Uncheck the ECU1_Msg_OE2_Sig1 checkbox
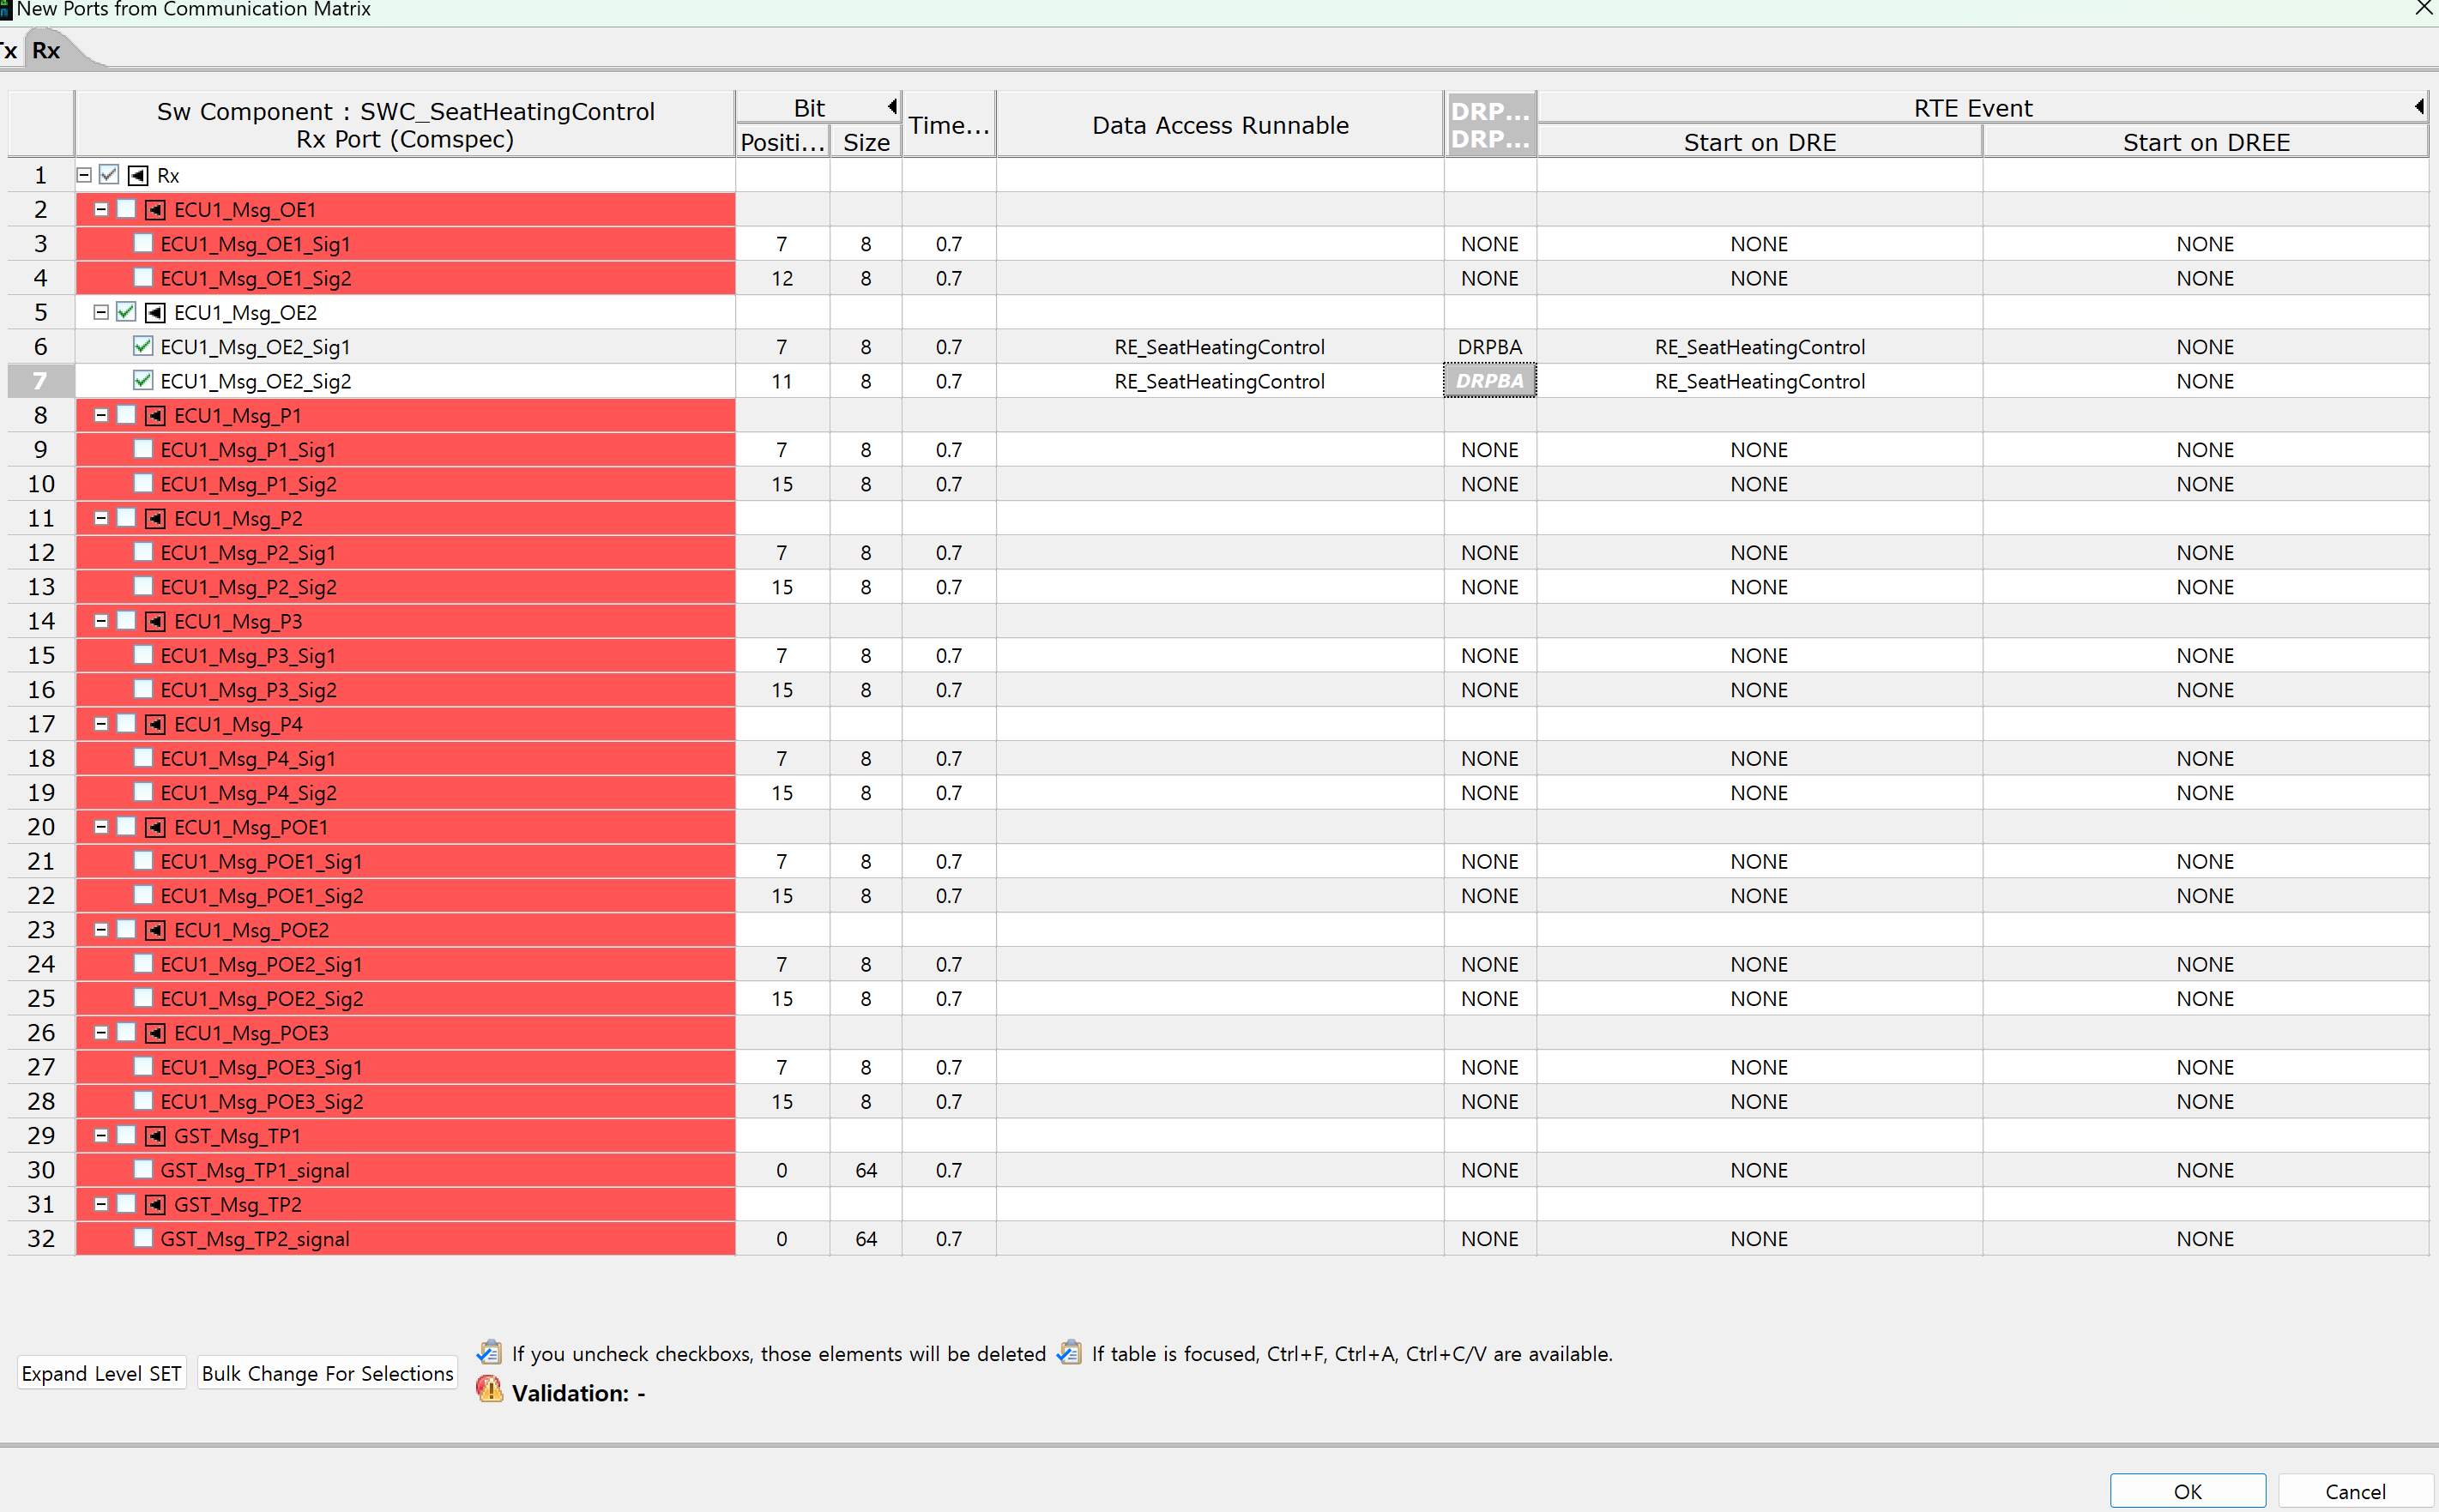The width and height of the screenshot is (2439, 1512). pyautogui.click(x=143, y=346)
